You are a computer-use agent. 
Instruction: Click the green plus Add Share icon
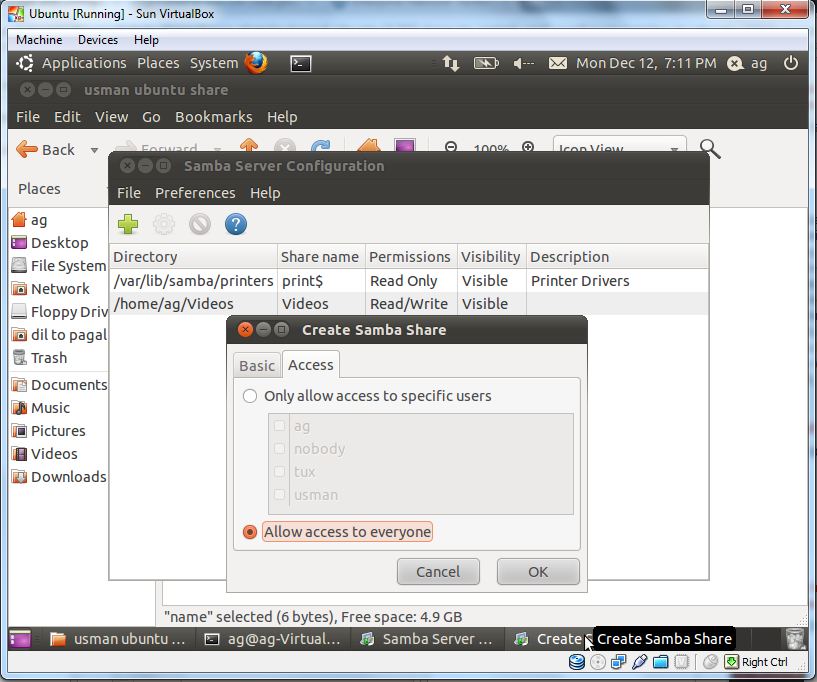(128, 225)
